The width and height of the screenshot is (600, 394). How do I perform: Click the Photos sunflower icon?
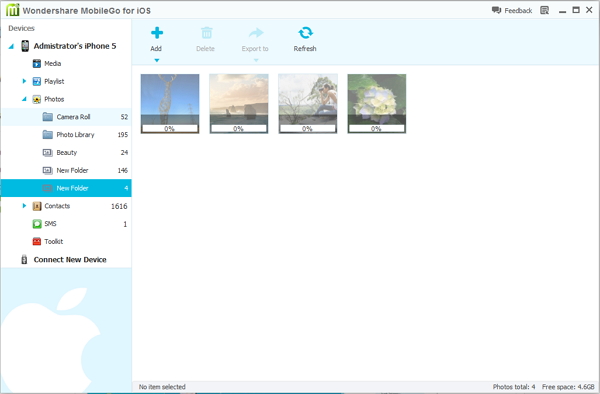tap(37, 99)
